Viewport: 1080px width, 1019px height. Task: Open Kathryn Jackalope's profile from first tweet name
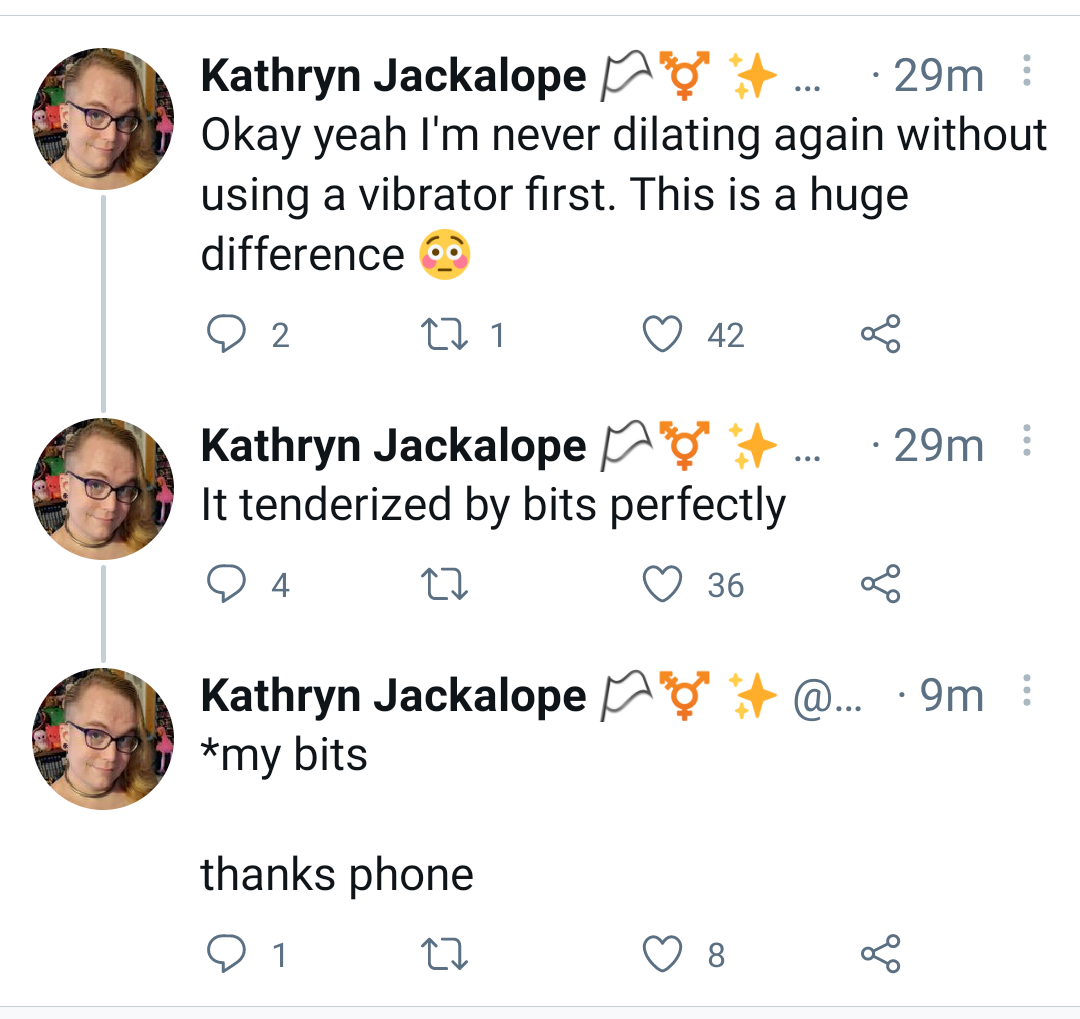tap(393, 76)
